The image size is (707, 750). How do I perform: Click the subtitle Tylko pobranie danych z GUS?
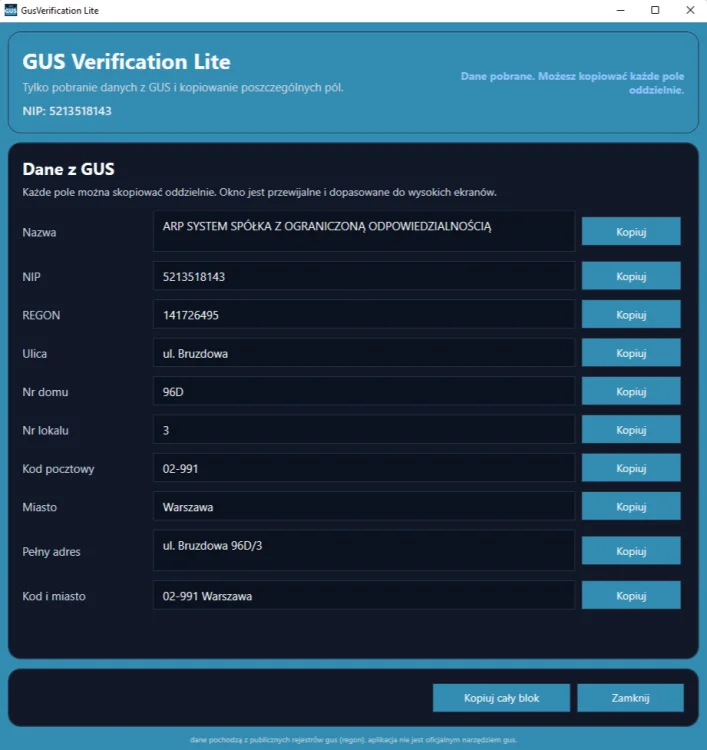tap(183, 88)
